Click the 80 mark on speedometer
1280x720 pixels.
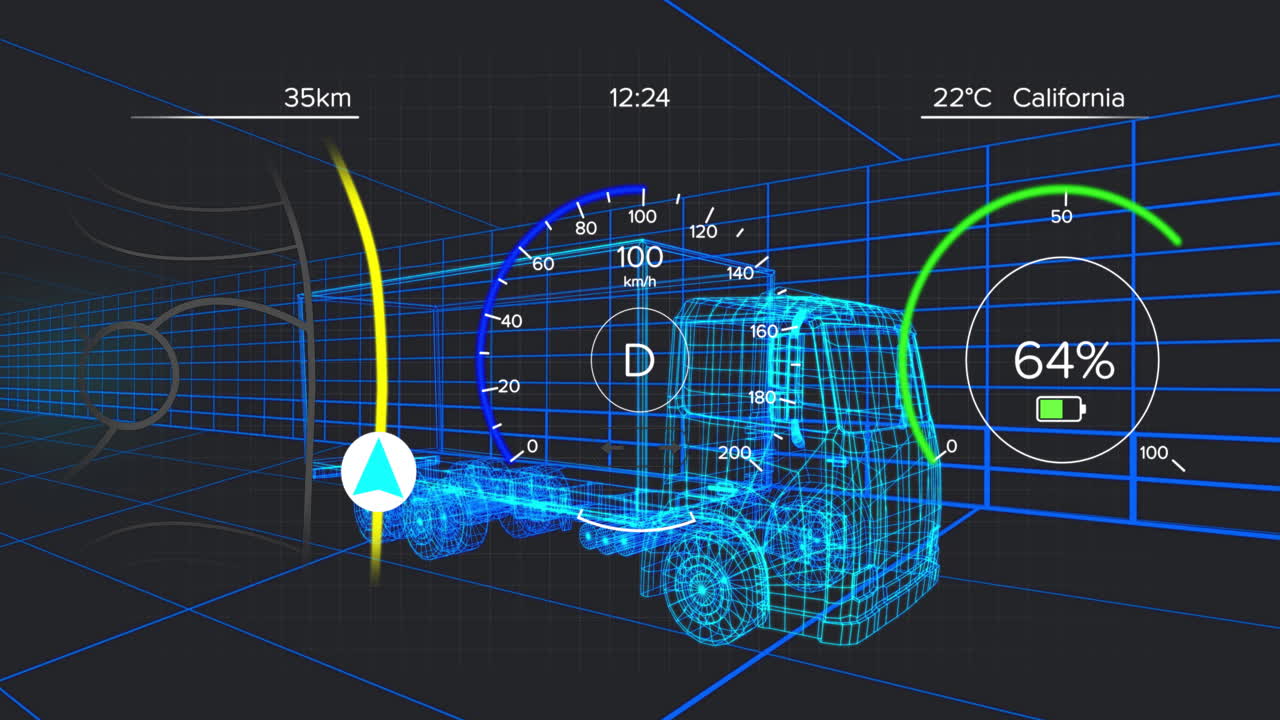click(x=586, y=228)
